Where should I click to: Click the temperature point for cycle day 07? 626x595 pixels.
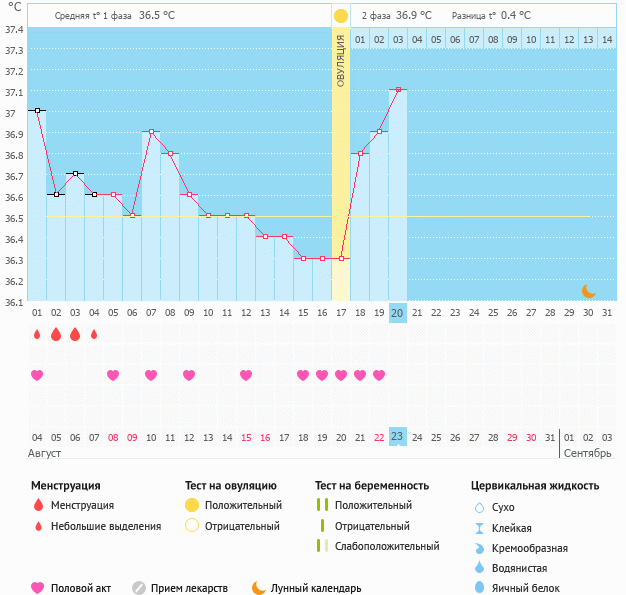pyautogui.click(x=151, y=132)
